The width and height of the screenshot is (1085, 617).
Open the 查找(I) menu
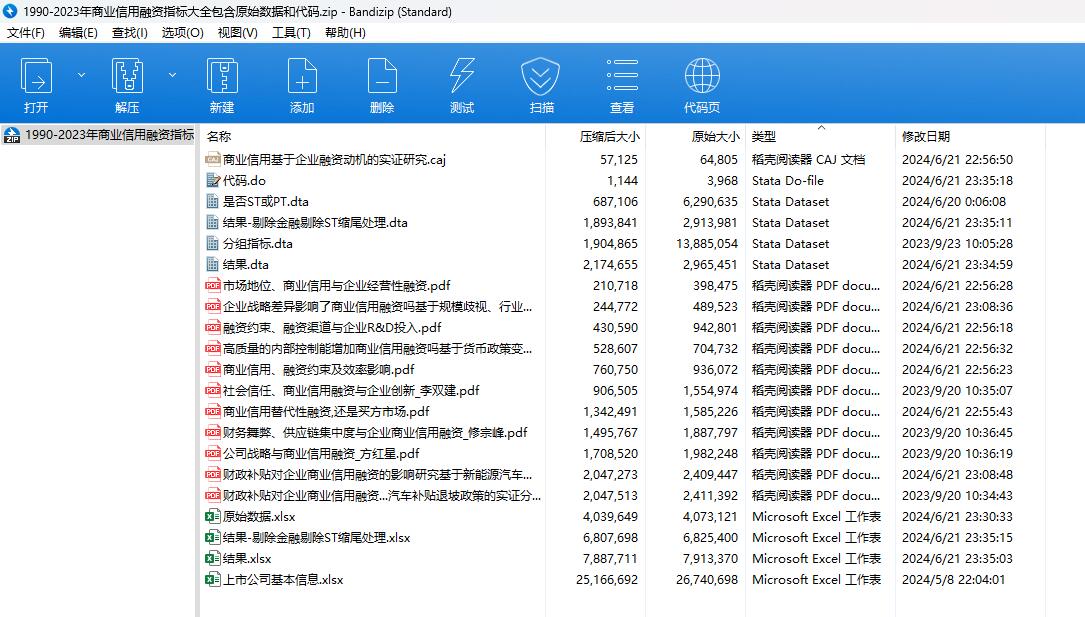tap(129, 33)
